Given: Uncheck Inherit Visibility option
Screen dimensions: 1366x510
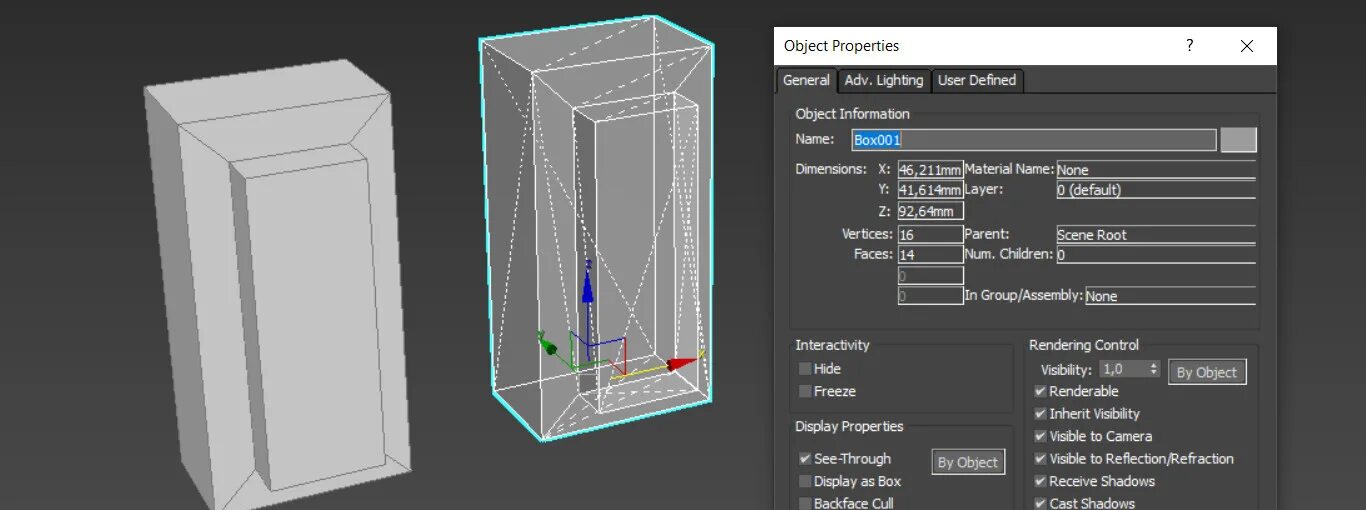Looking at the screenshot, I should click(x=1040, y=414).
